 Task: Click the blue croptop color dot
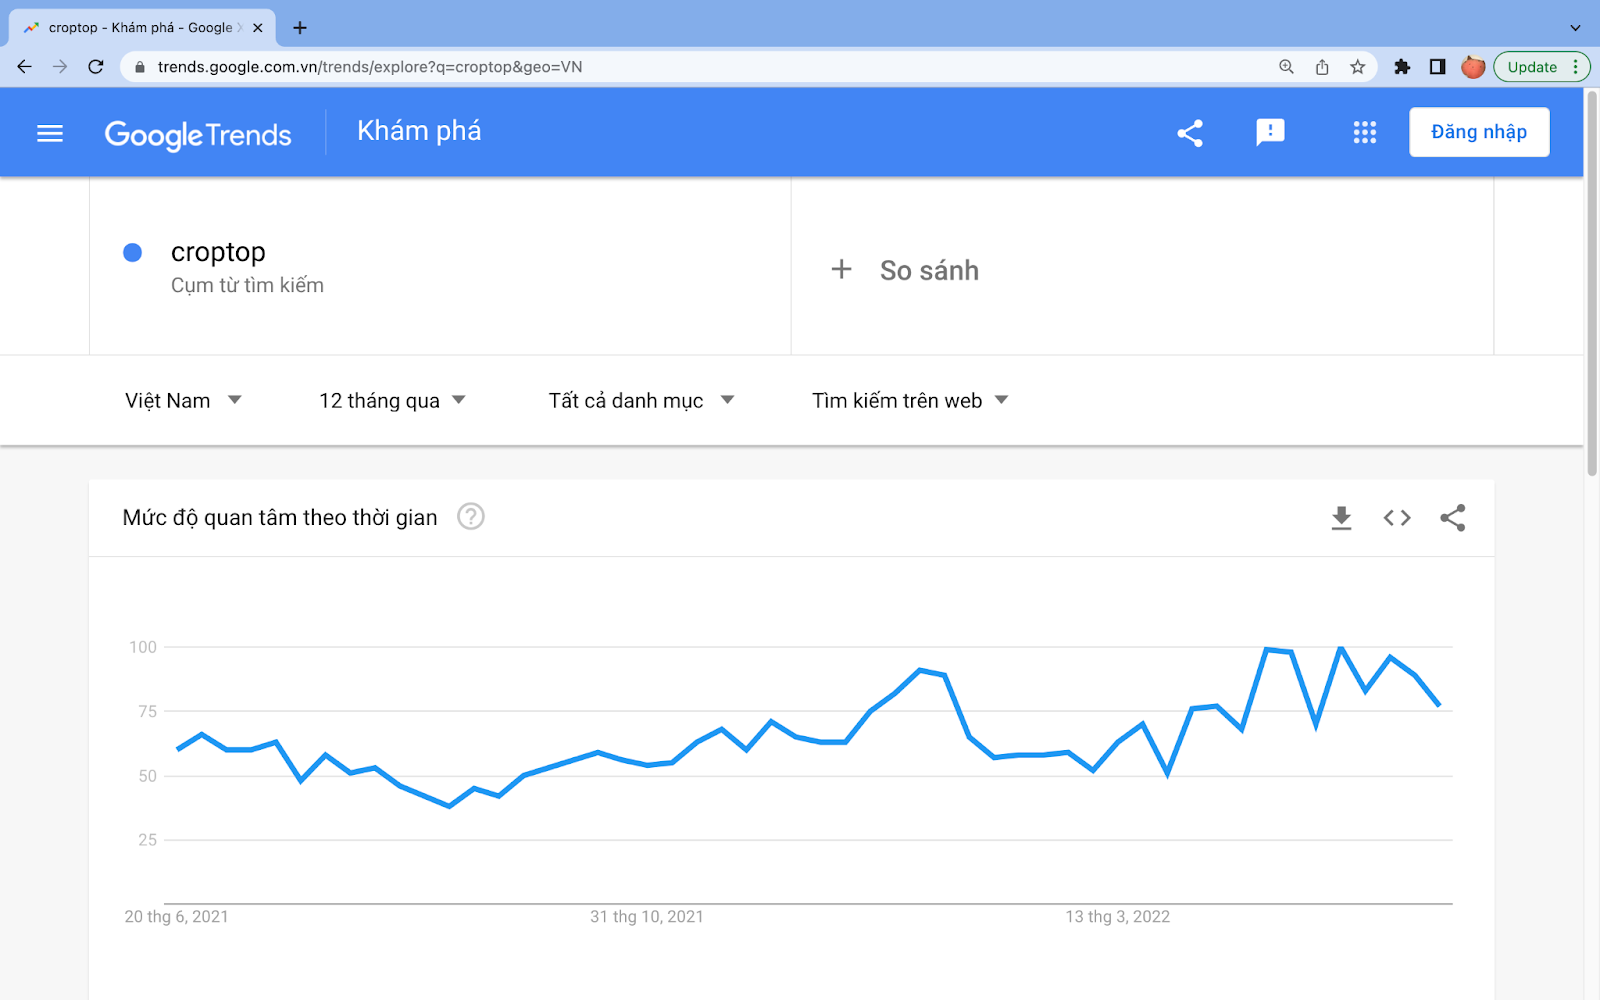coord(132,252)
